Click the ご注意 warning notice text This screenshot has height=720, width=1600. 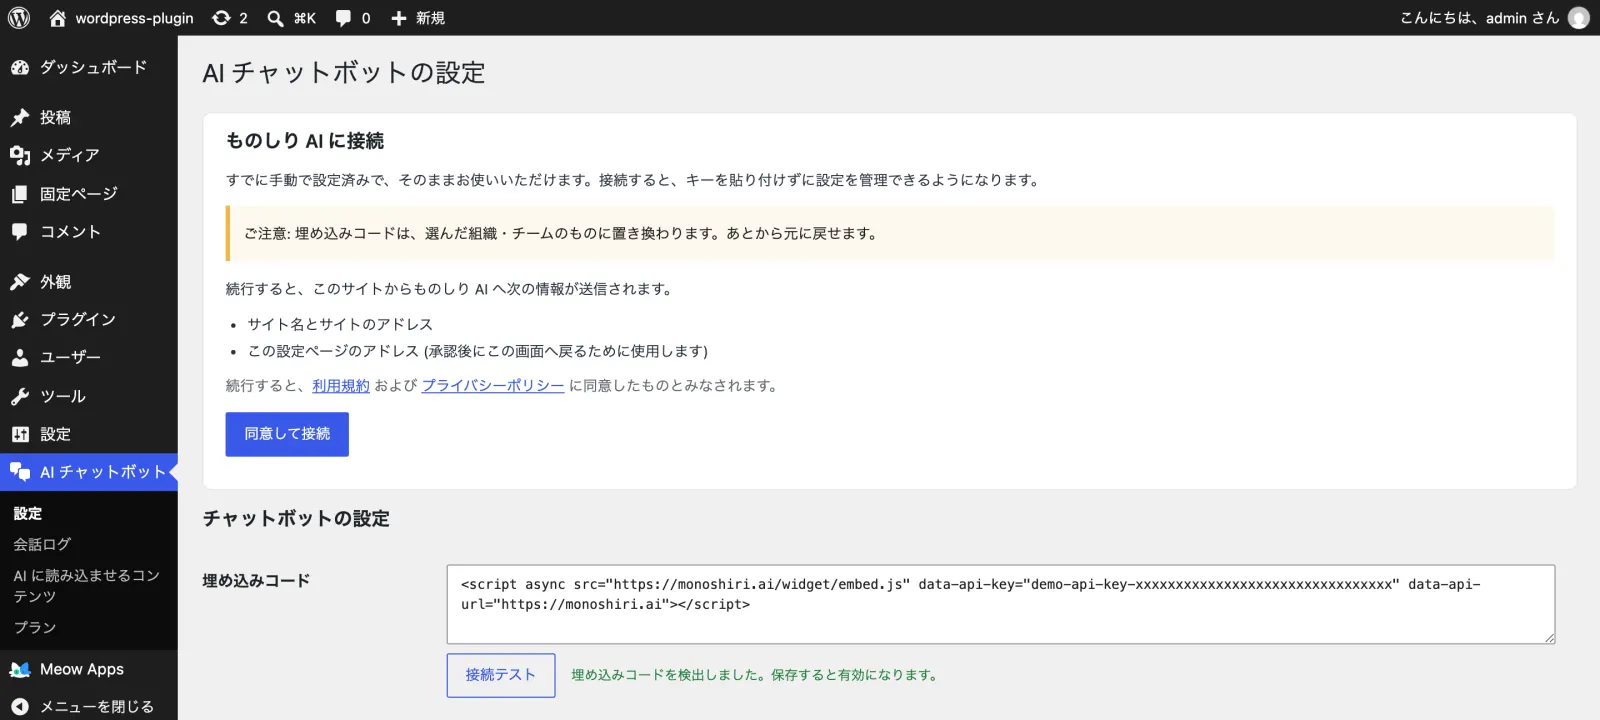561,234
